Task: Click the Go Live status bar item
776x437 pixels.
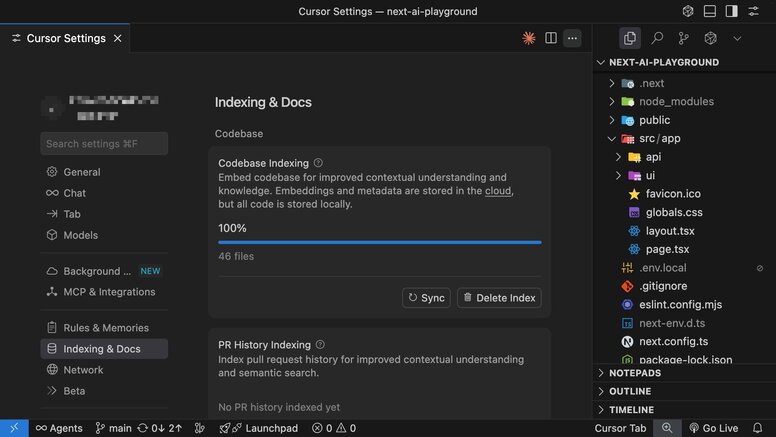Action: 713,428
